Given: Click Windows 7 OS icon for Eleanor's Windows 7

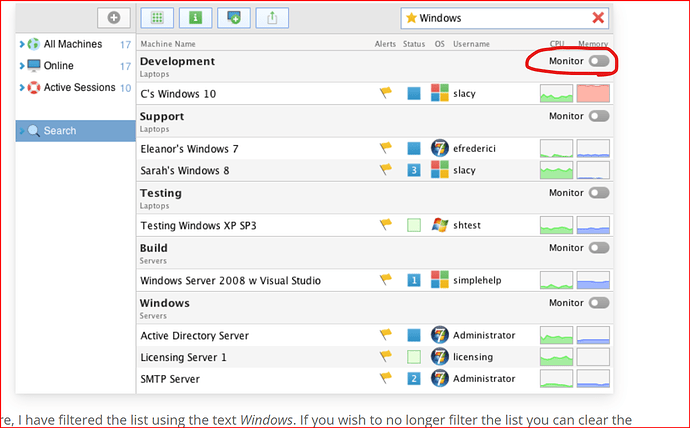Looking at the screenshot, I should (x=440, y=148).
